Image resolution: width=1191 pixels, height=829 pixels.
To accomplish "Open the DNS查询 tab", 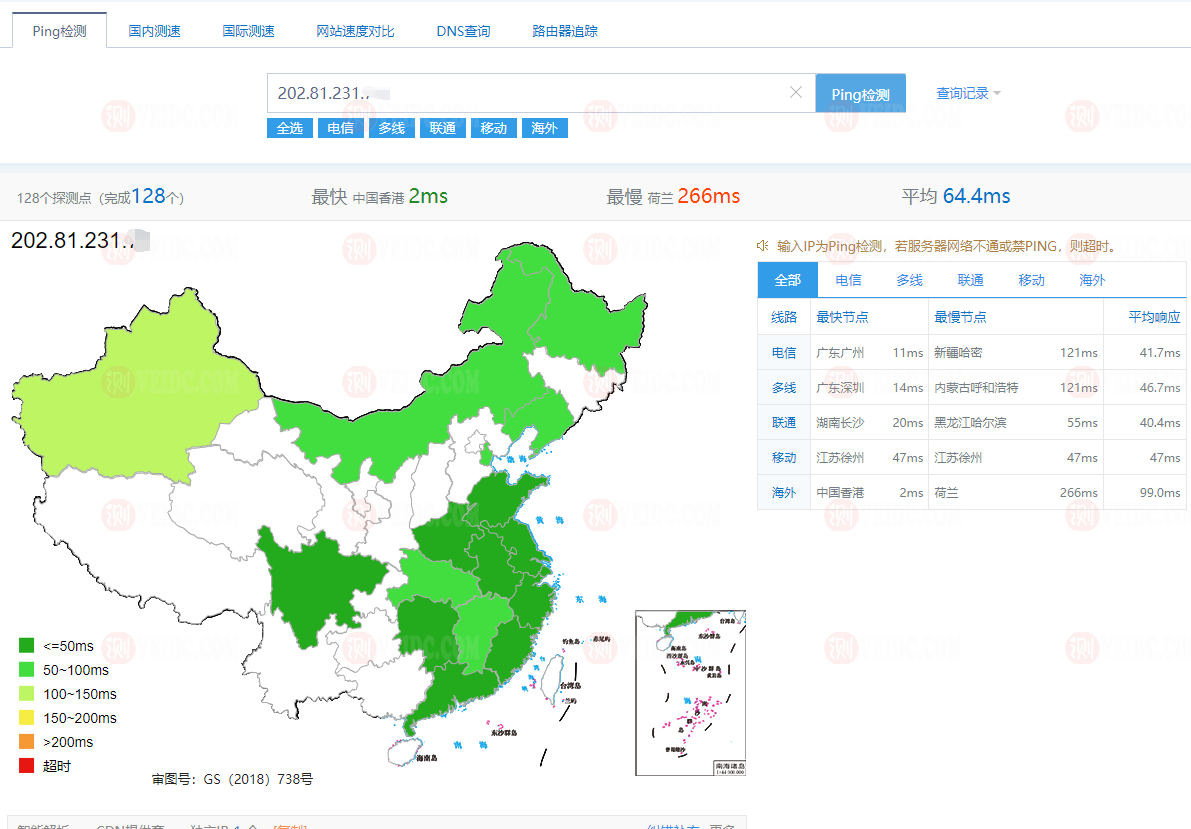I will [x=462, y=31].
